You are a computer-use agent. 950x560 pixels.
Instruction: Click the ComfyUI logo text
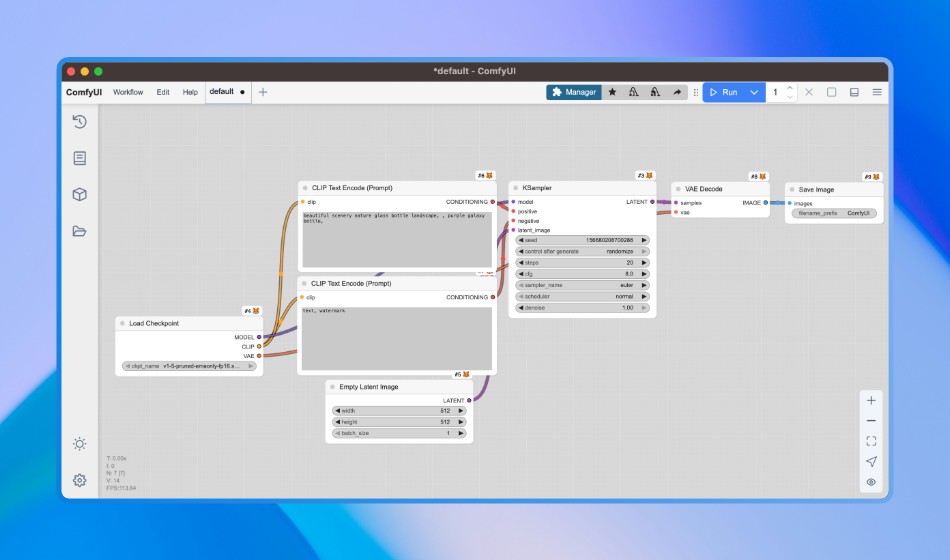pyautogui.click(x=84, y=92)
